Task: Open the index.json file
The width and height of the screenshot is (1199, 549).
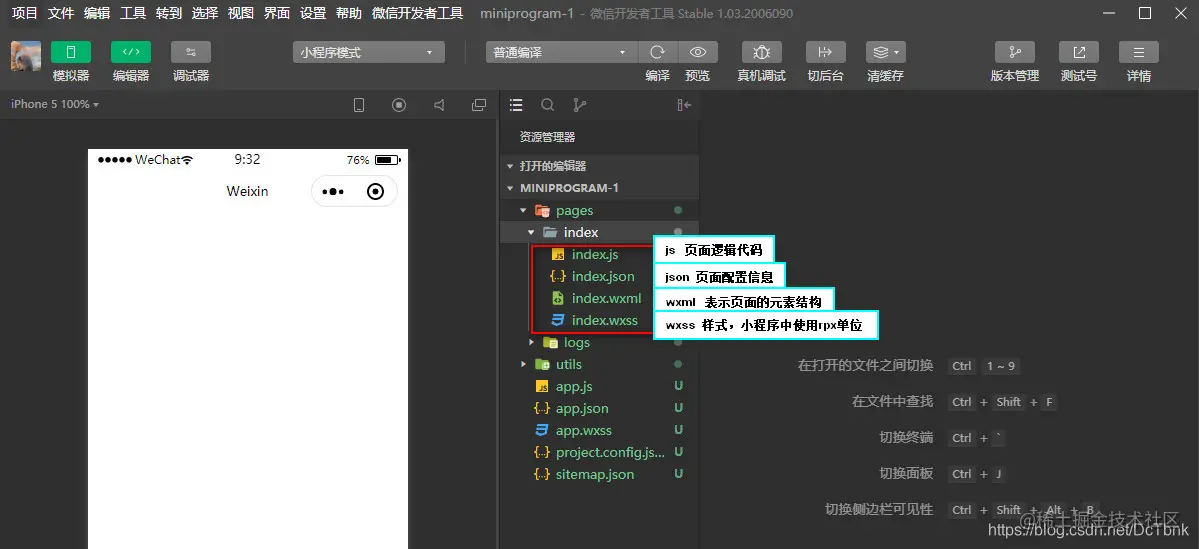Action: click(603, 277)
